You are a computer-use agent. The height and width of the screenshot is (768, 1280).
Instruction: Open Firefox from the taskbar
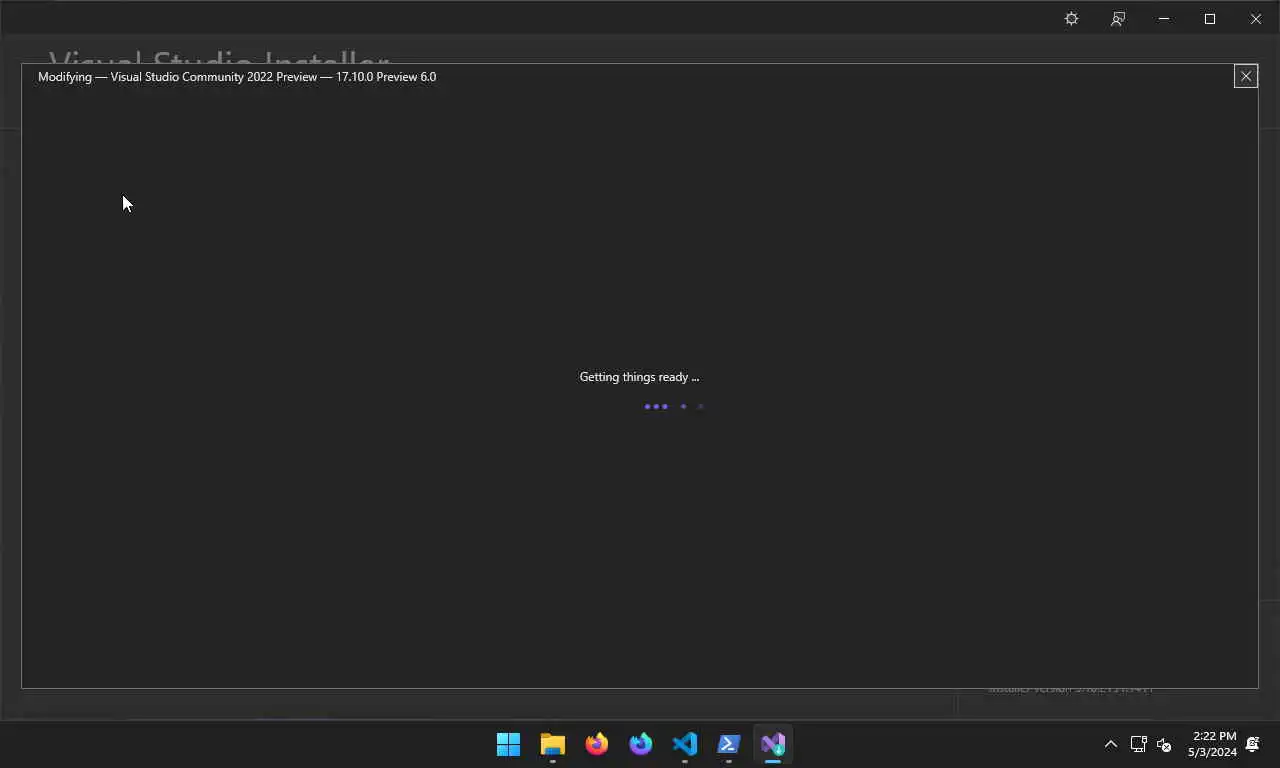point(597,744)
